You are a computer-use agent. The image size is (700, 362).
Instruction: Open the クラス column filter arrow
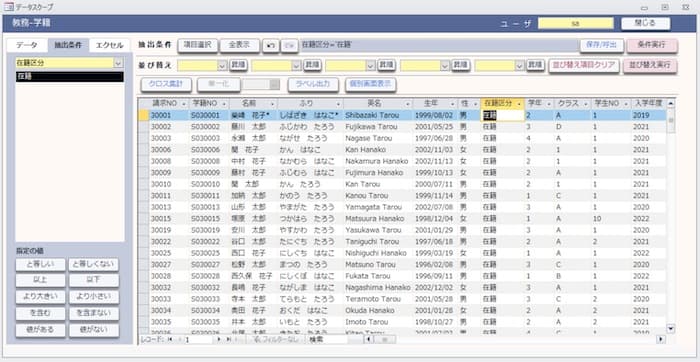point(586,104)
